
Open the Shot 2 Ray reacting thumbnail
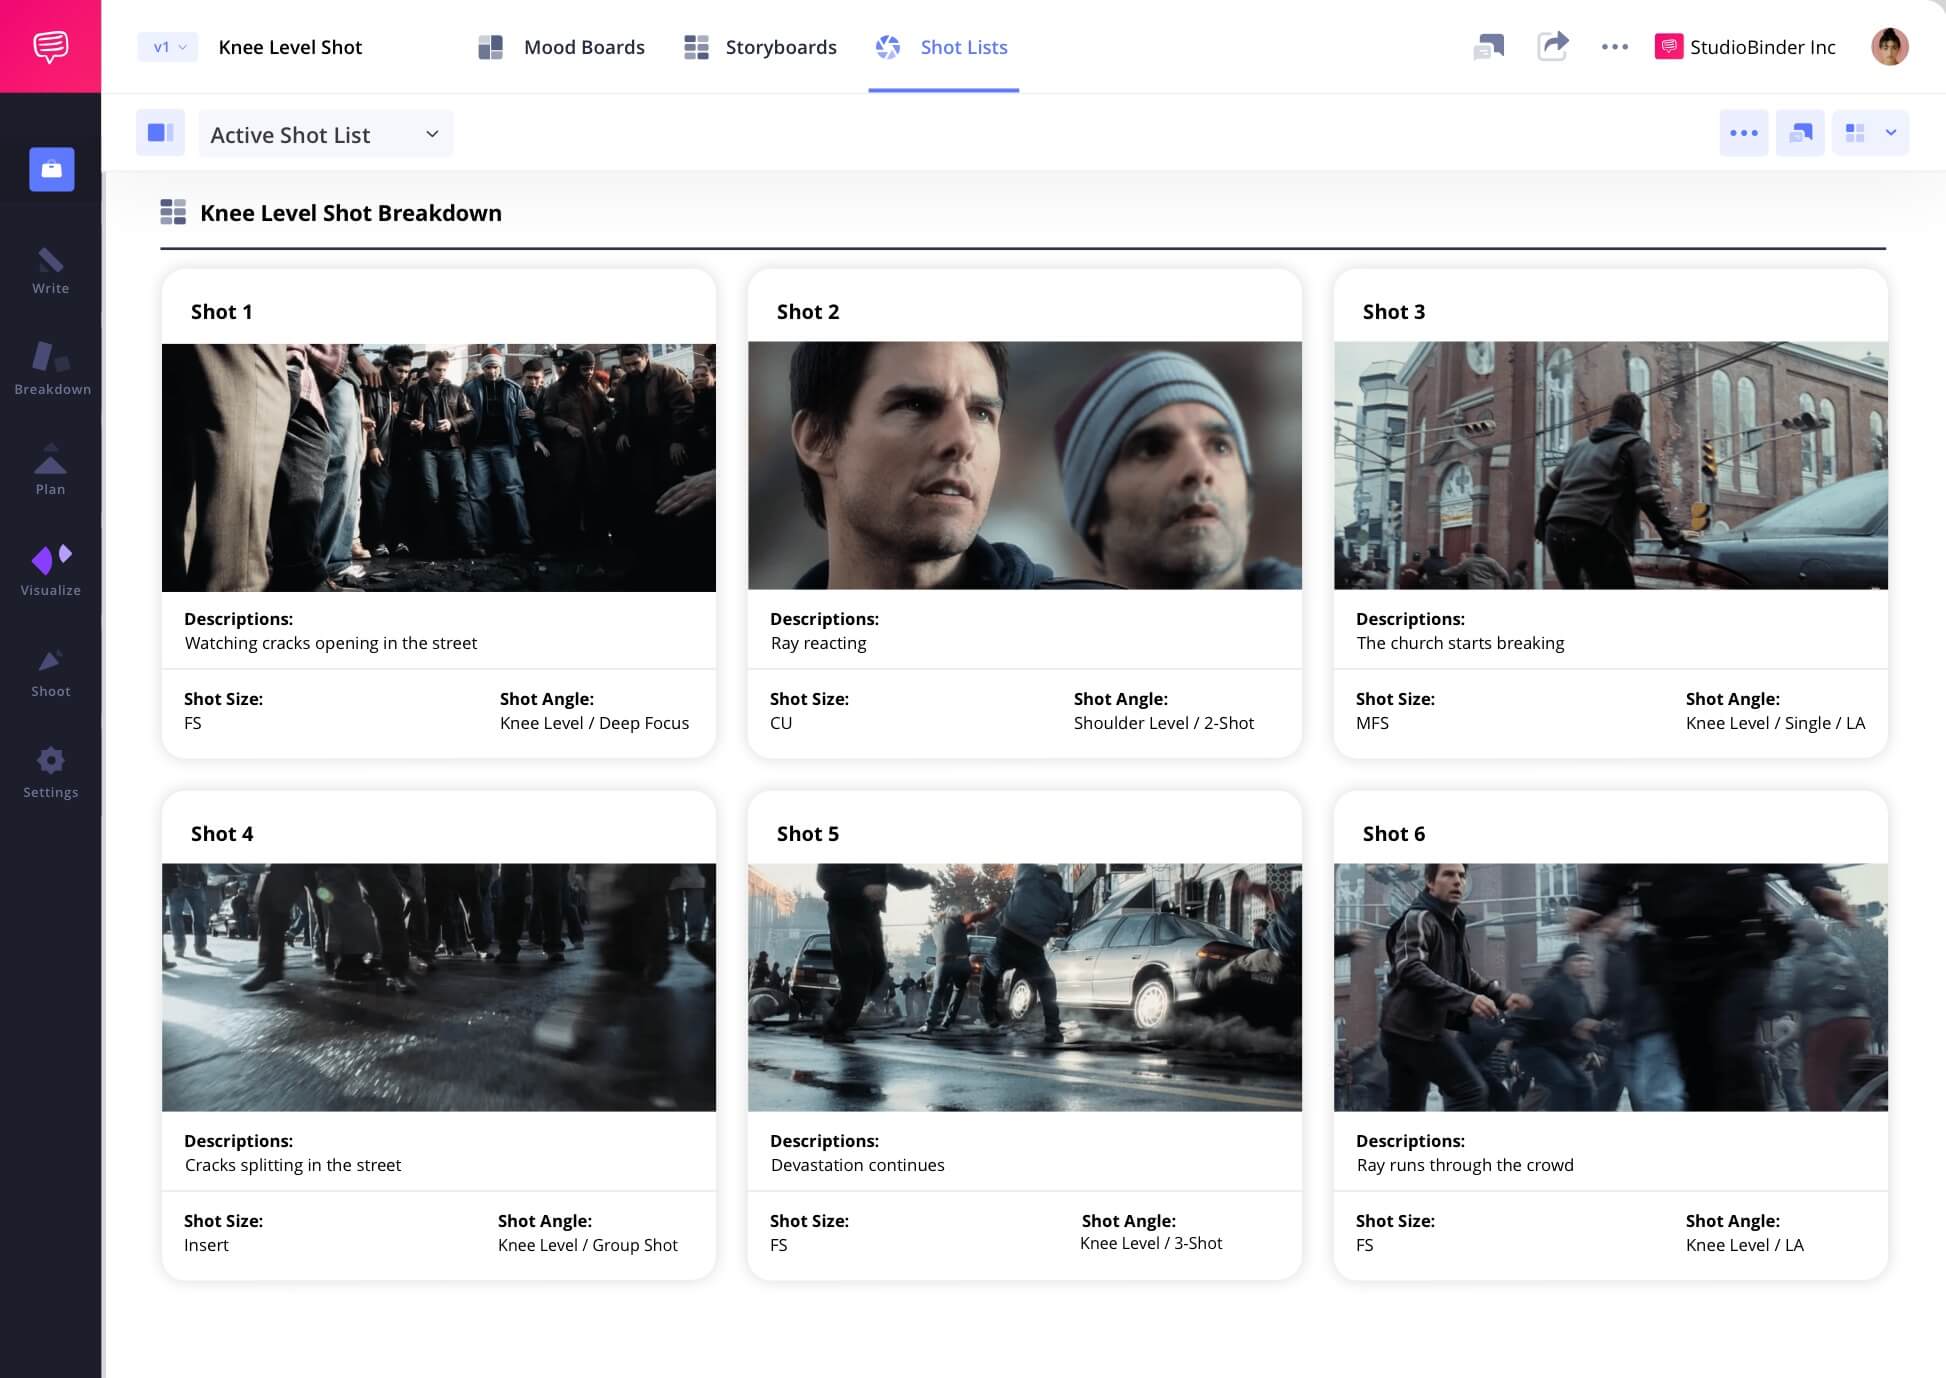(x=1024, y=465)
